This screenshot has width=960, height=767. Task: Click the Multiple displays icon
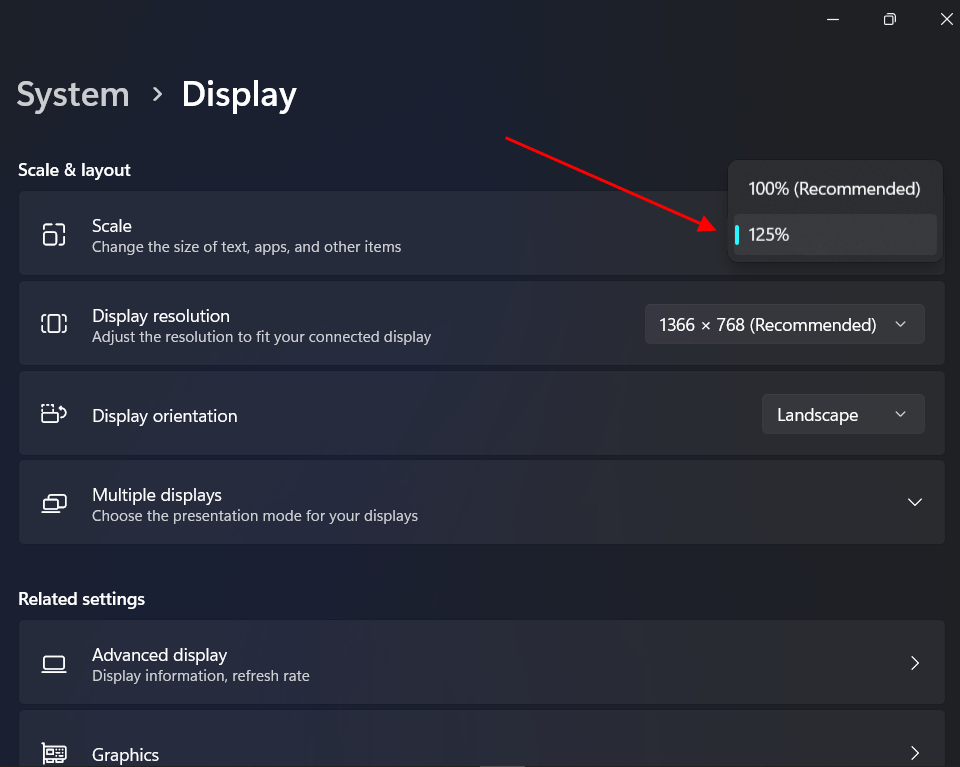tap(53, 502)
